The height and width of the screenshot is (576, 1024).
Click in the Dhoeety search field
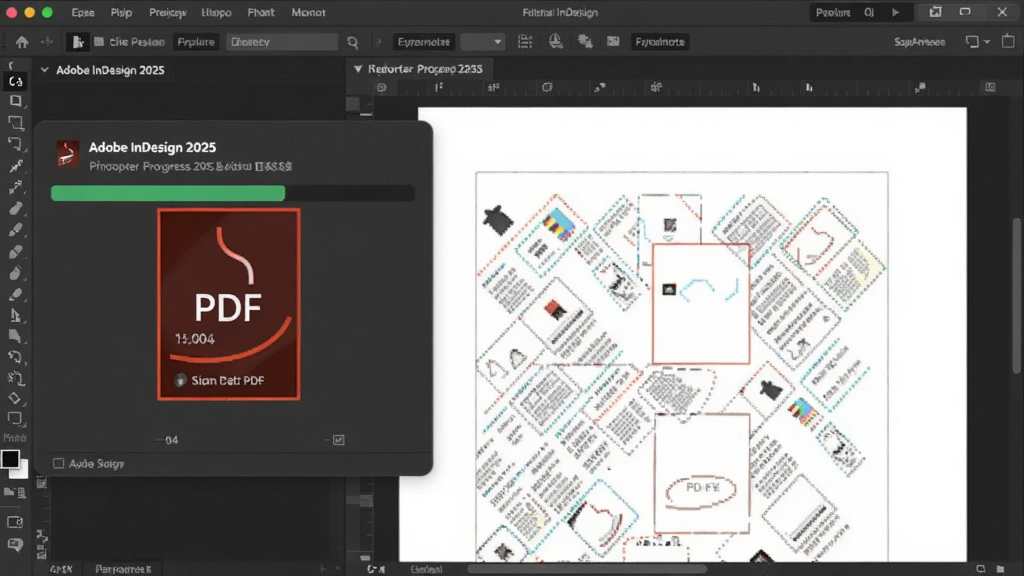coord(282,42)
